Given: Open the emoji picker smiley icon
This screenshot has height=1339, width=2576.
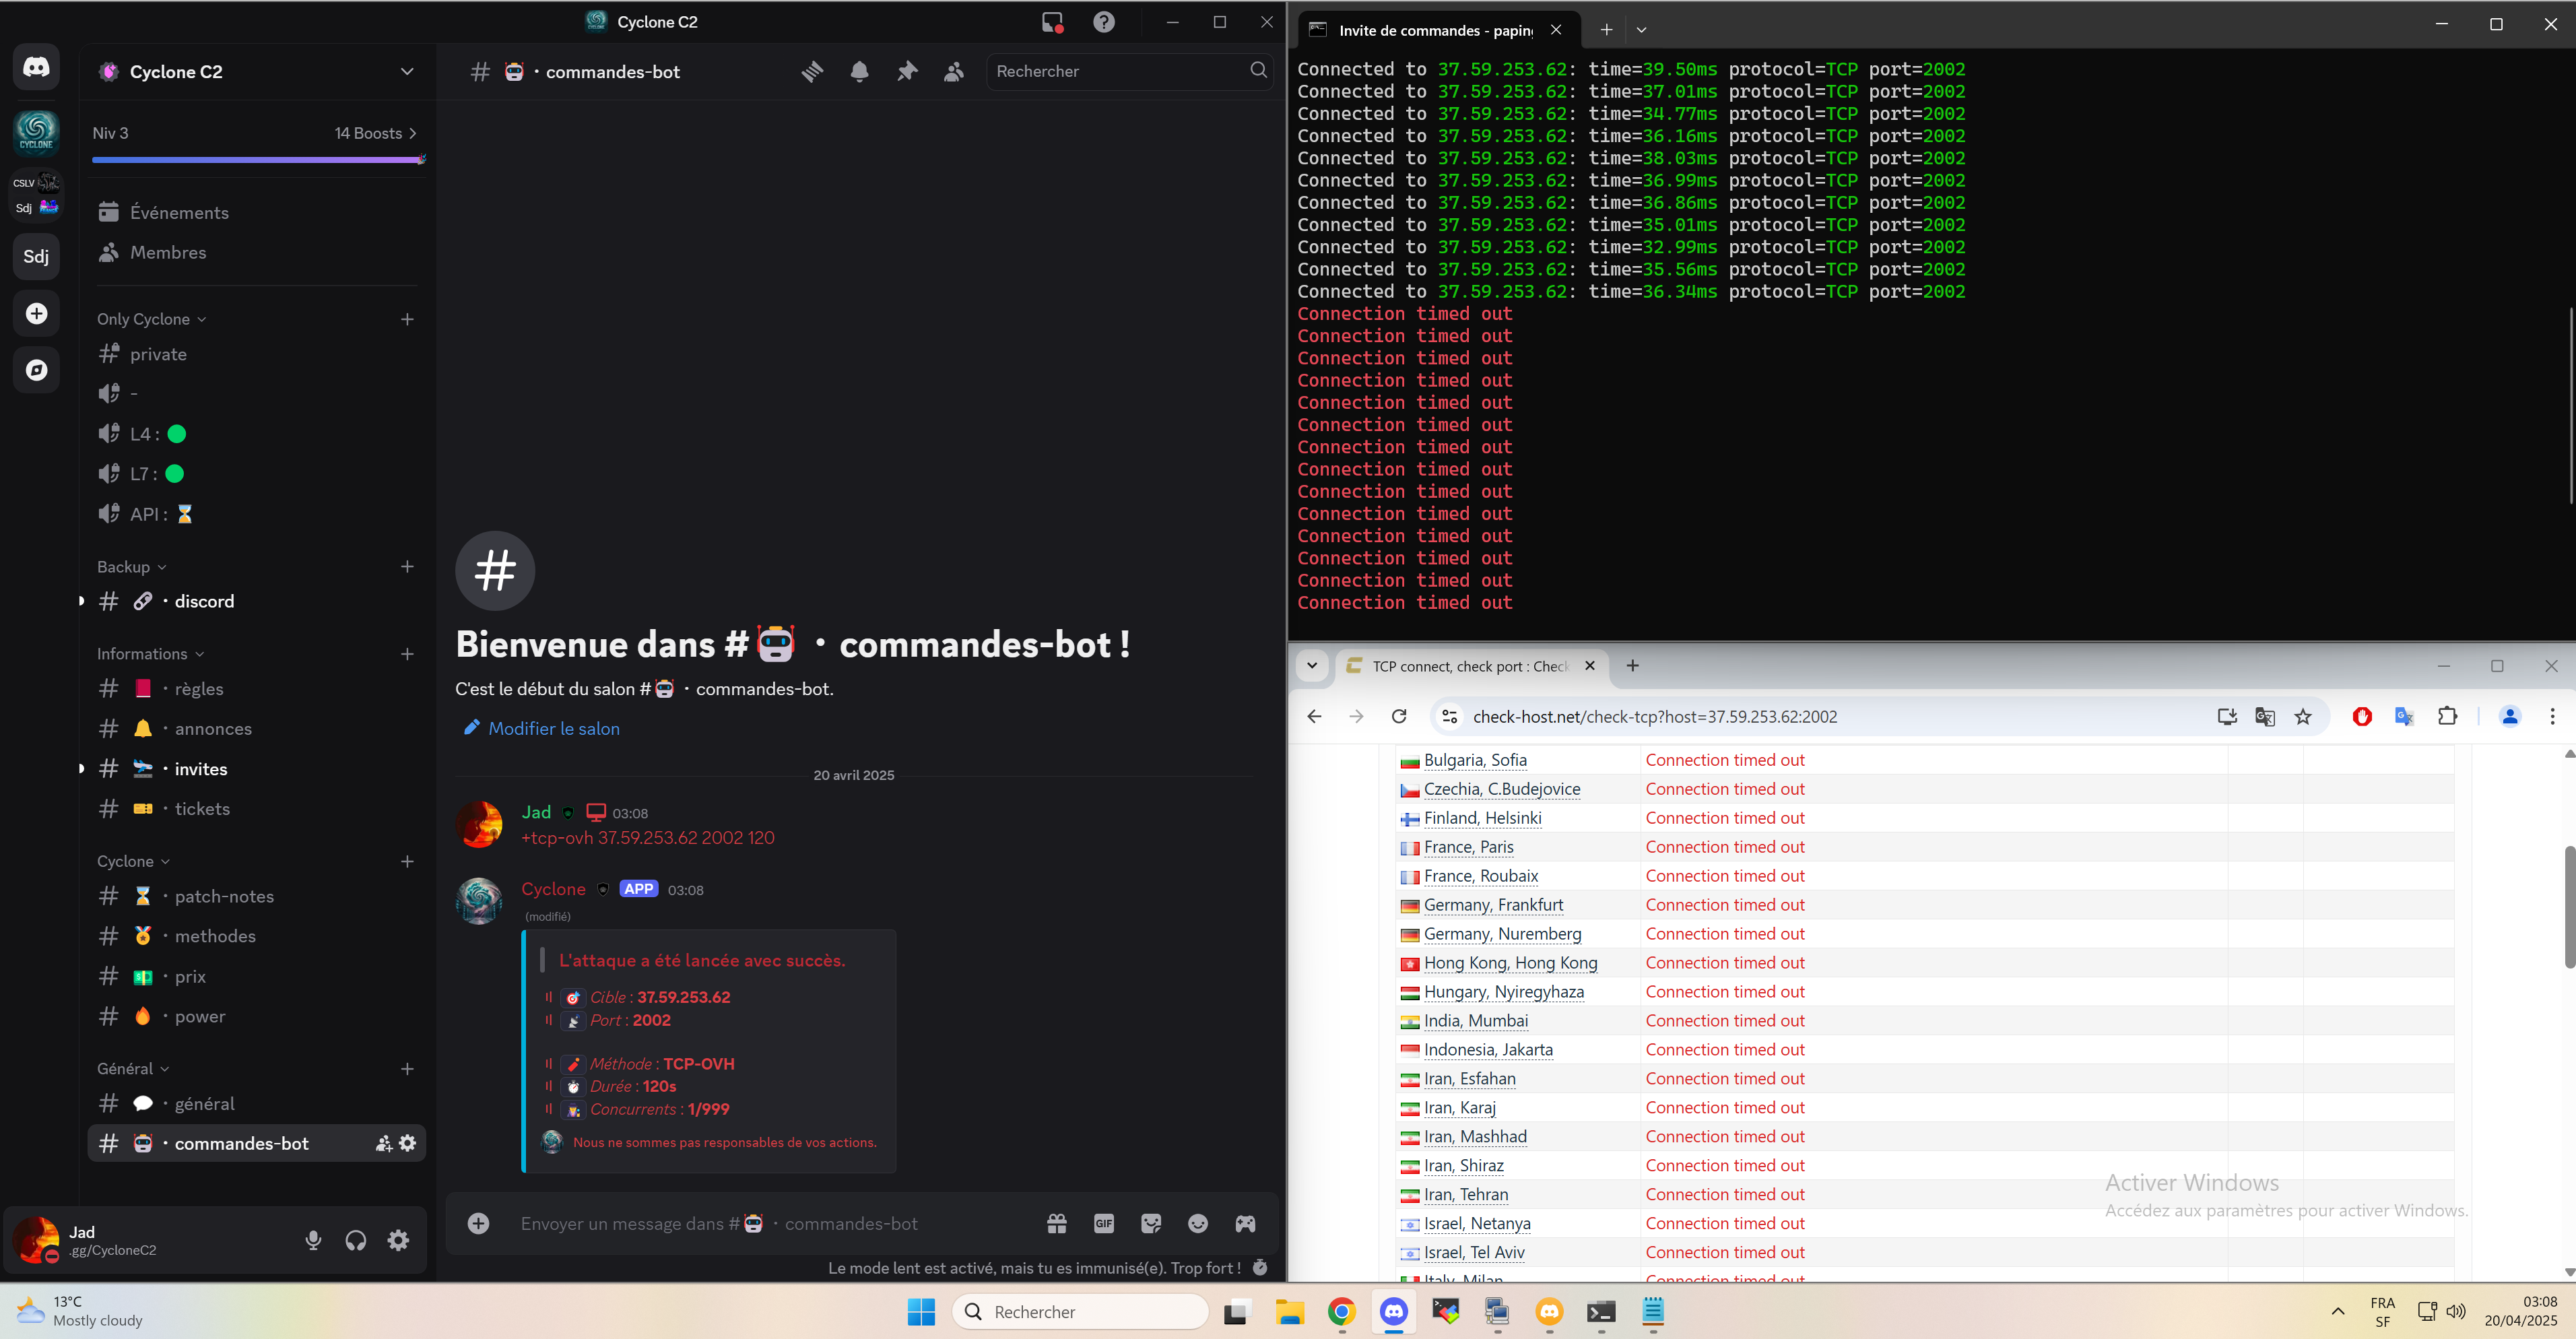Looking at the screenshot, I should [x=1198, y=1223].
